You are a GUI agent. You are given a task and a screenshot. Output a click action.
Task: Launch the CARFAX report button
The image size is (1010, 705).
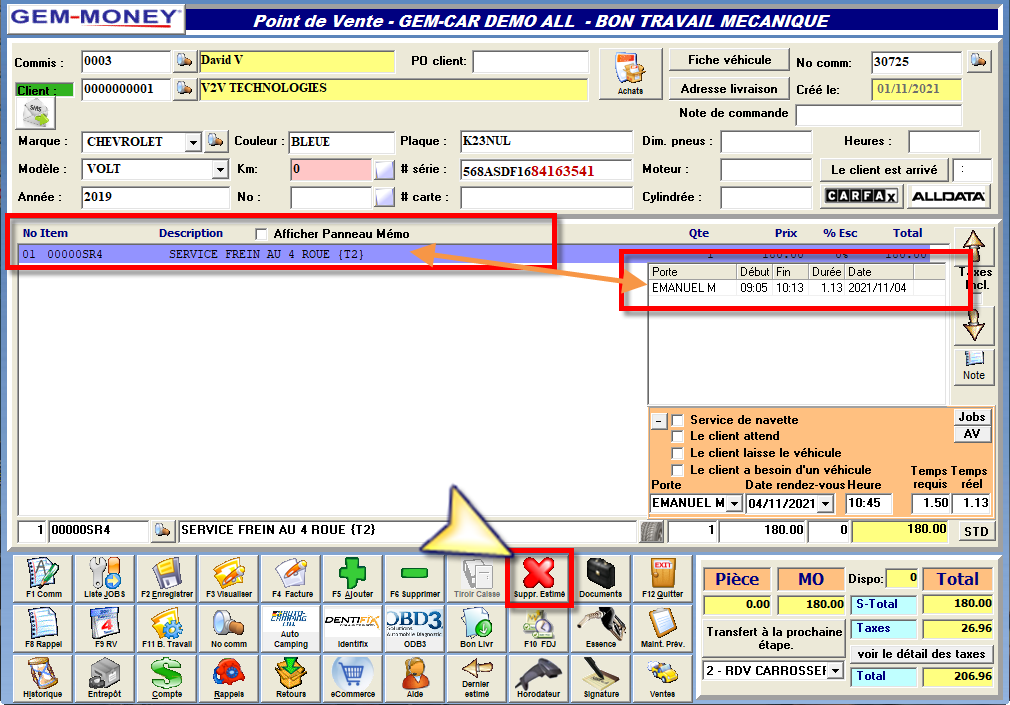861,196
